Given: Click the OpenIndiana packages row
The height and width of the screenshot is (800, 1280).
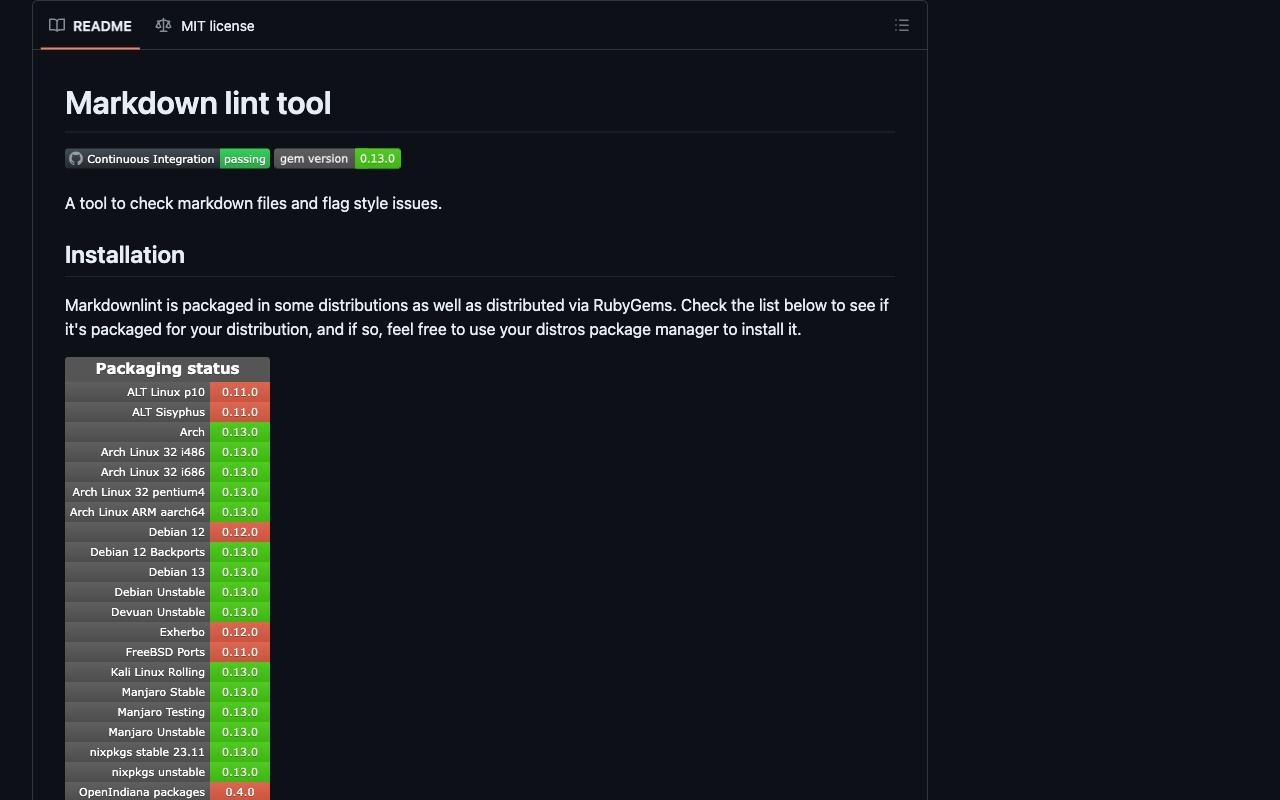Looking at the screenshot, I should [x=167, y=791].
